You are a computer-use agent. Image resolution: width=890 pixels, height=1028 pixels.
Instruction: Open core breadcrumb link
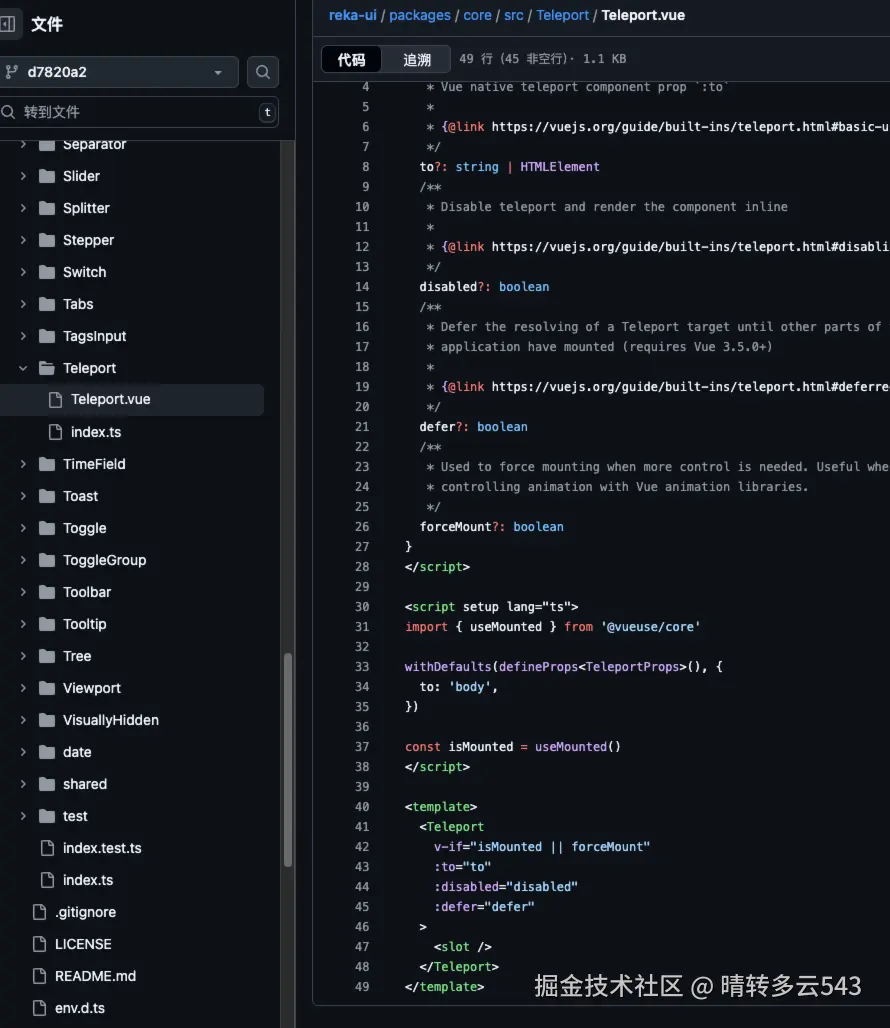point(477,15)
